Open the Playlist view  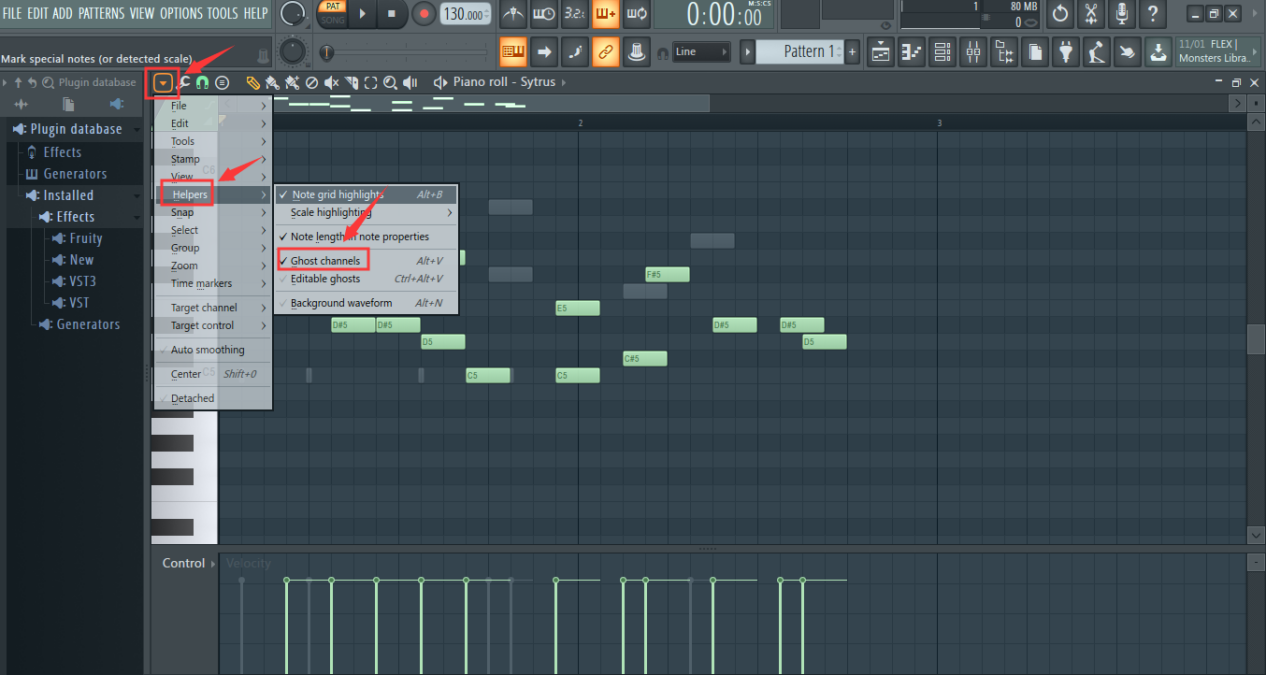pyautogui.click(x=880, y=52)
